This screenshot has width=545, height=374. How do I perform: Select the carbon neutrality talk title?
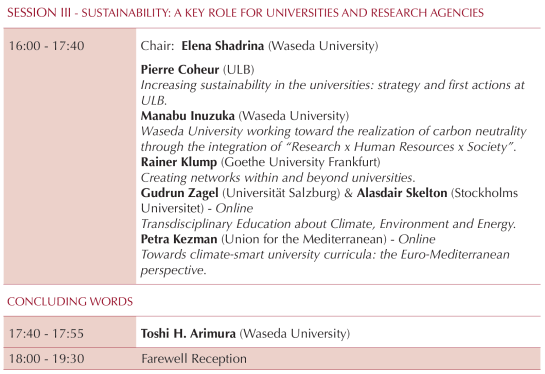tap(333, 139)
